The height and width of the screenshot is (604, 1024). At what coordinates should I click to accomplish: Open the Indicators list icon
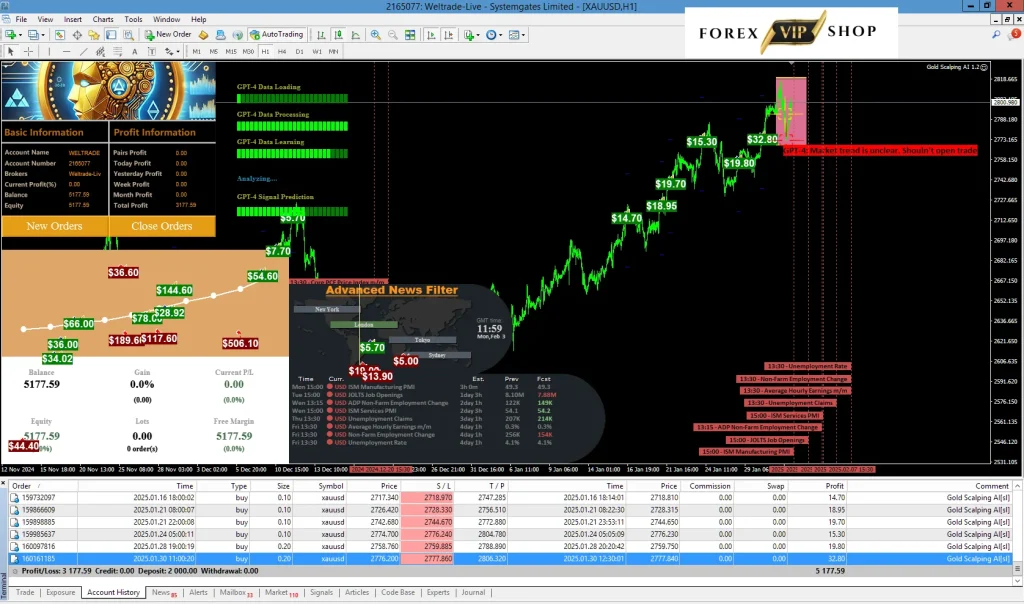469,35
